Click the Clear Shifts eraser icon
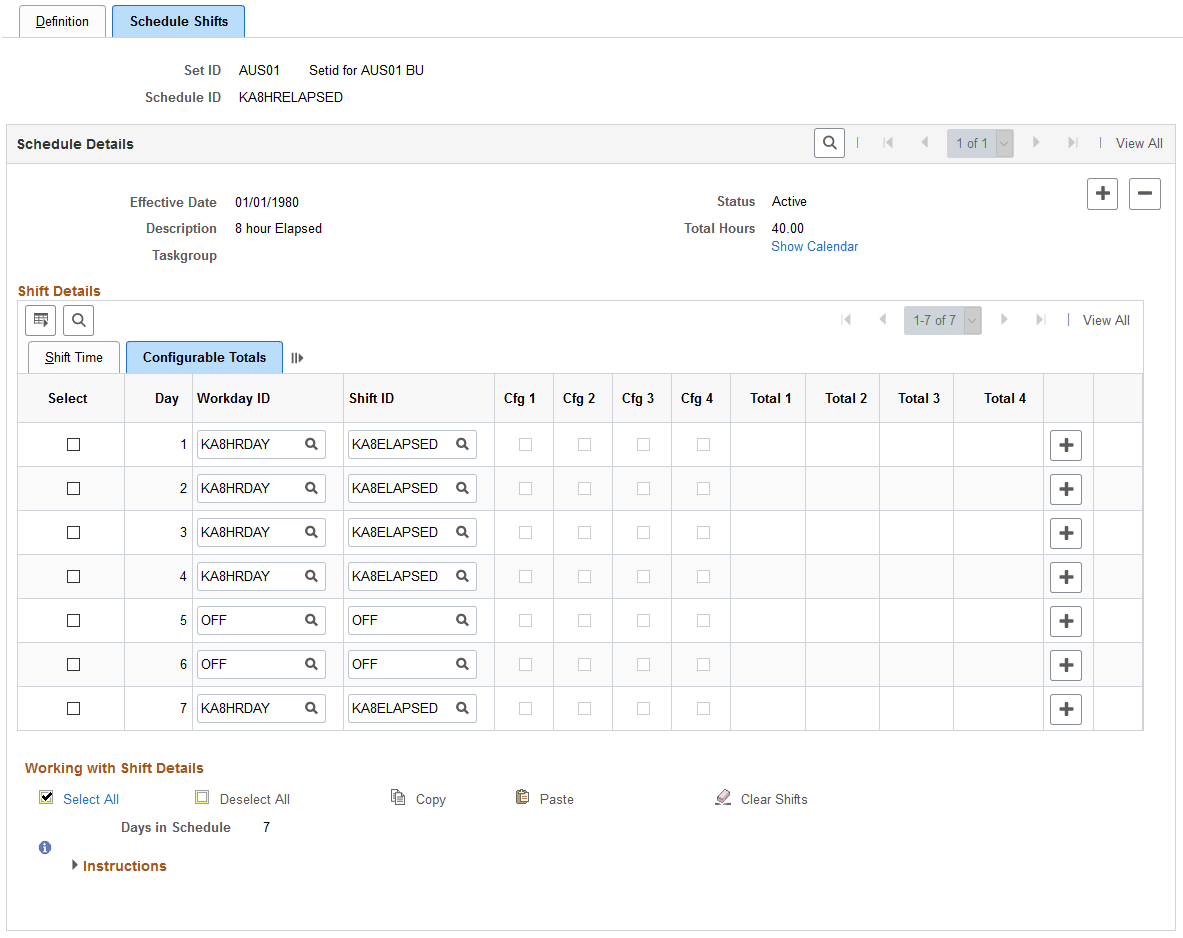The width and height of the screenshot is (1183, 938). click(723, 797)
